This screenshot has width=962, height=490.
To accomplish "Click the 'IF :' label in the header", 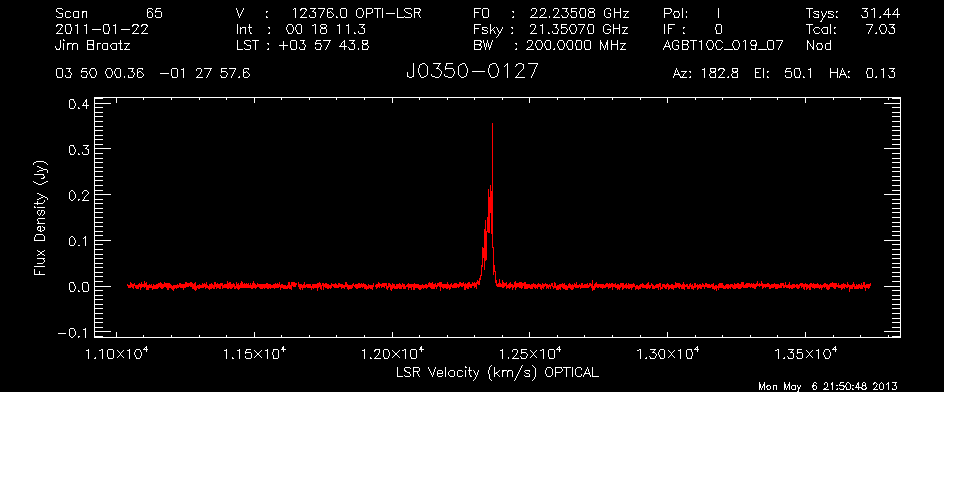I will click(674, 29).
